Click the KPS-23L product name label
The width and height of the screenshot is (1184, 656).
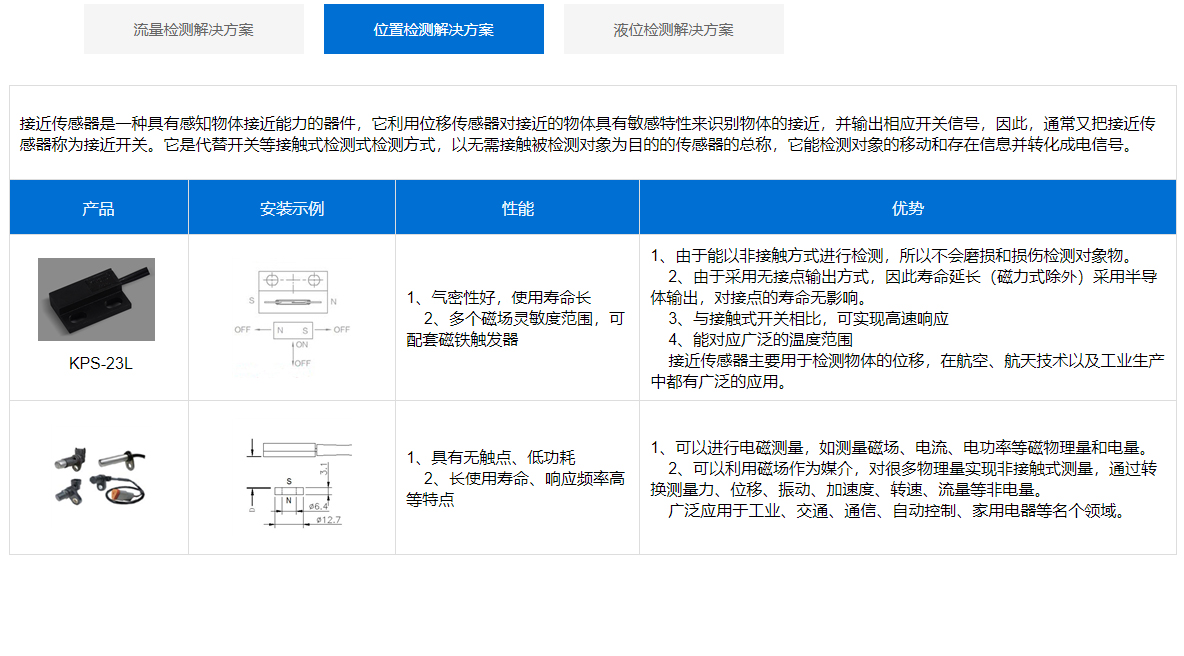pos(100,363)
